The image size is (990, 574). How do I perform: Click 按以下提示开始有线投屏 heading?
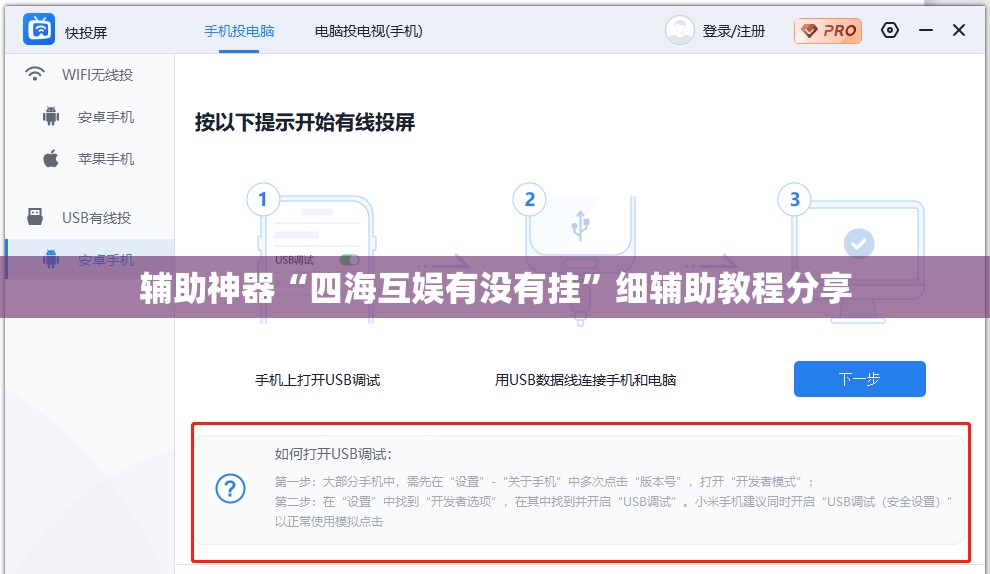coord(305,122)
